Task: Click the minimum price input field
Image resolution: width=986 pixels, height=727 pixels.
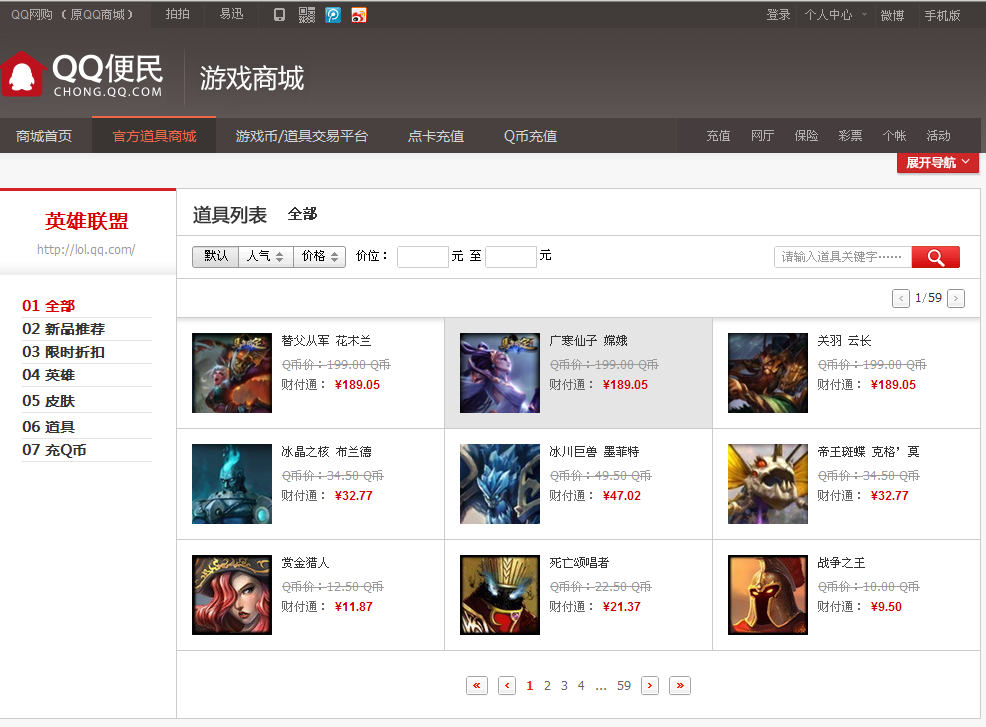Action: tap(423, 257)
